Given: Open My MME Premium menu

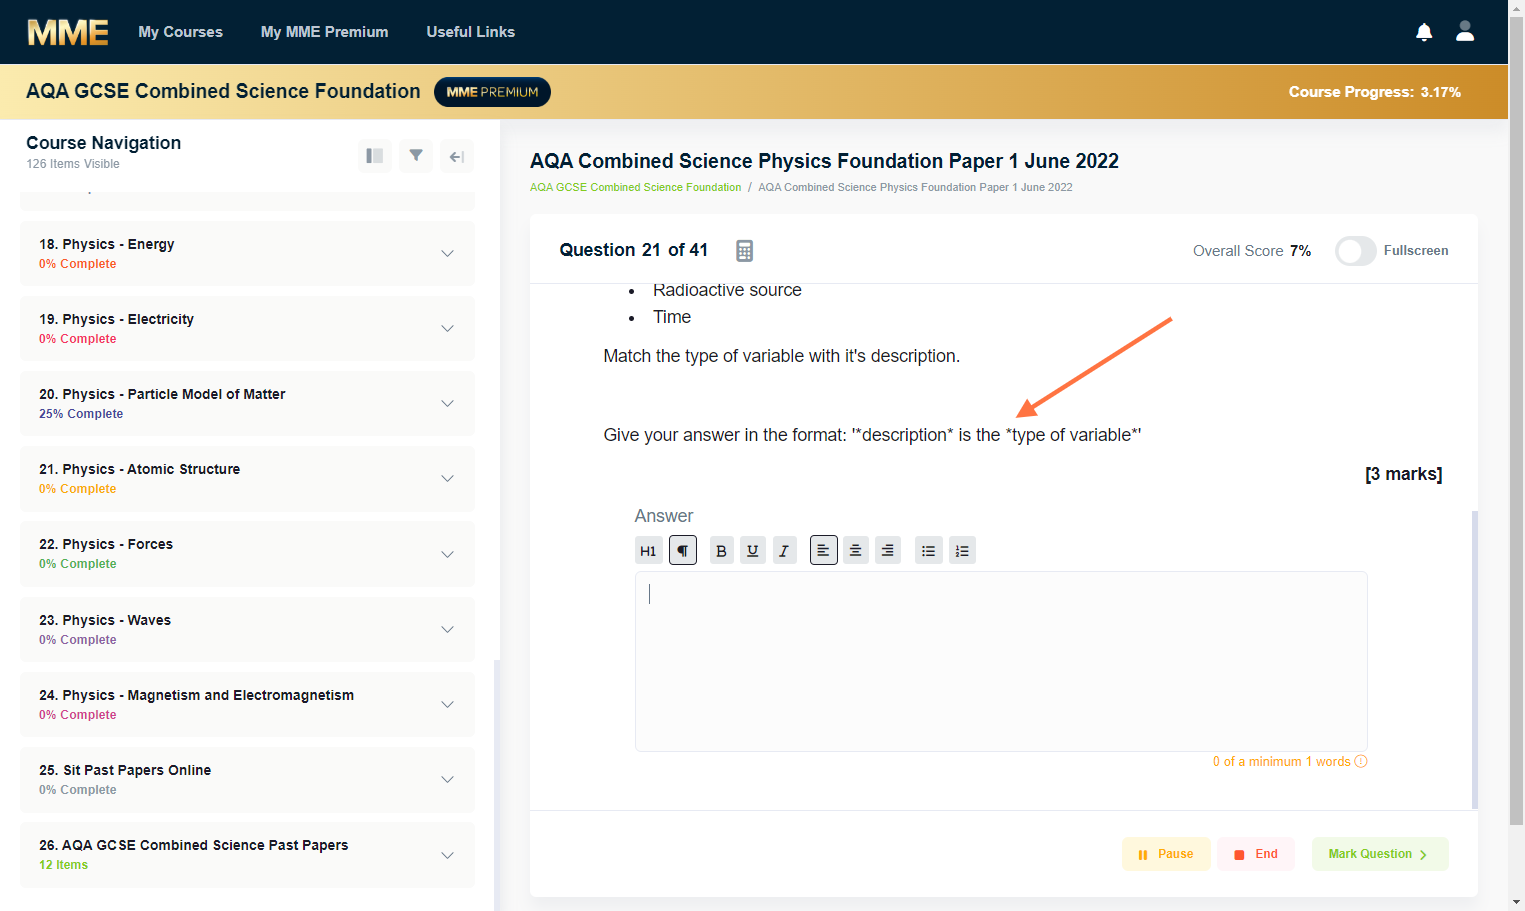Looking at the screenshot, I should click(324, 32).
